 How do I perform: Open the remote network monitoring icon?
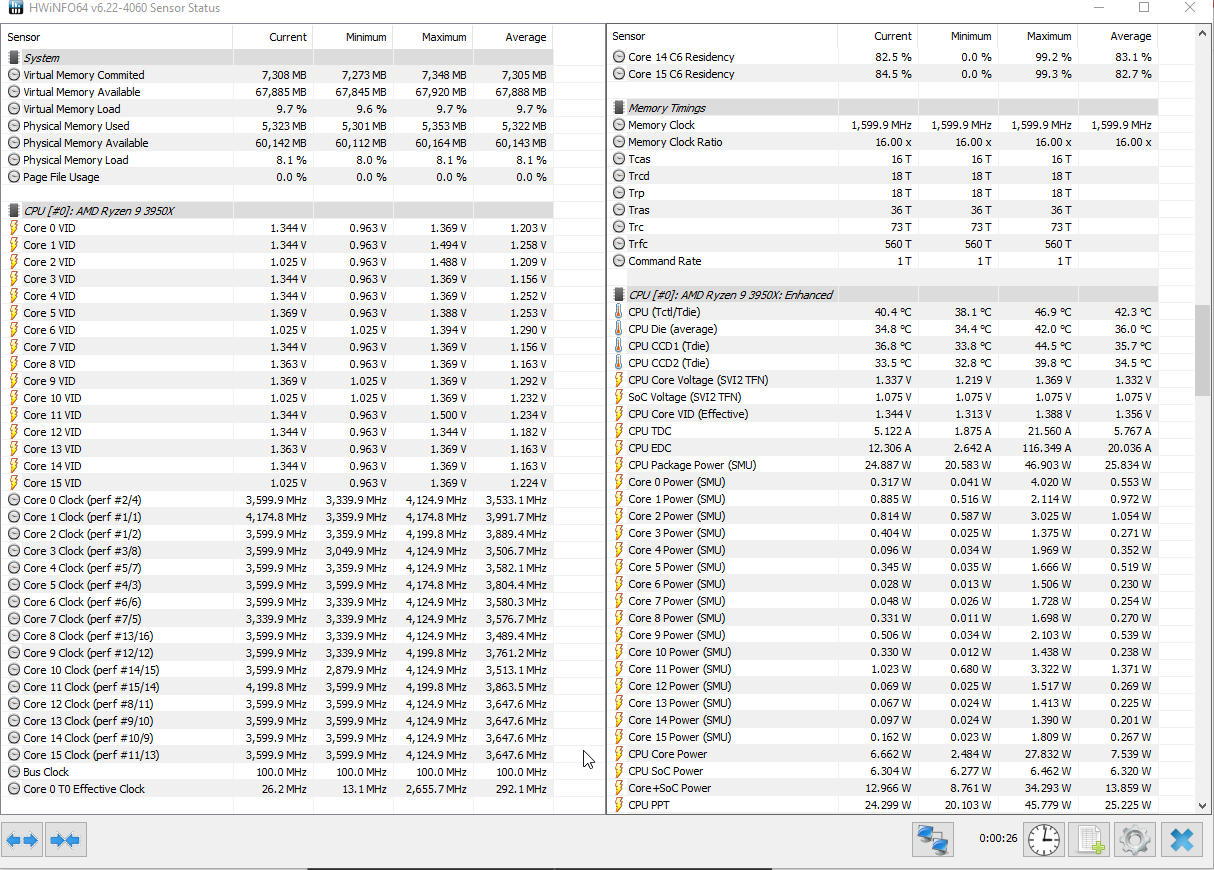[x=932, y=840]
